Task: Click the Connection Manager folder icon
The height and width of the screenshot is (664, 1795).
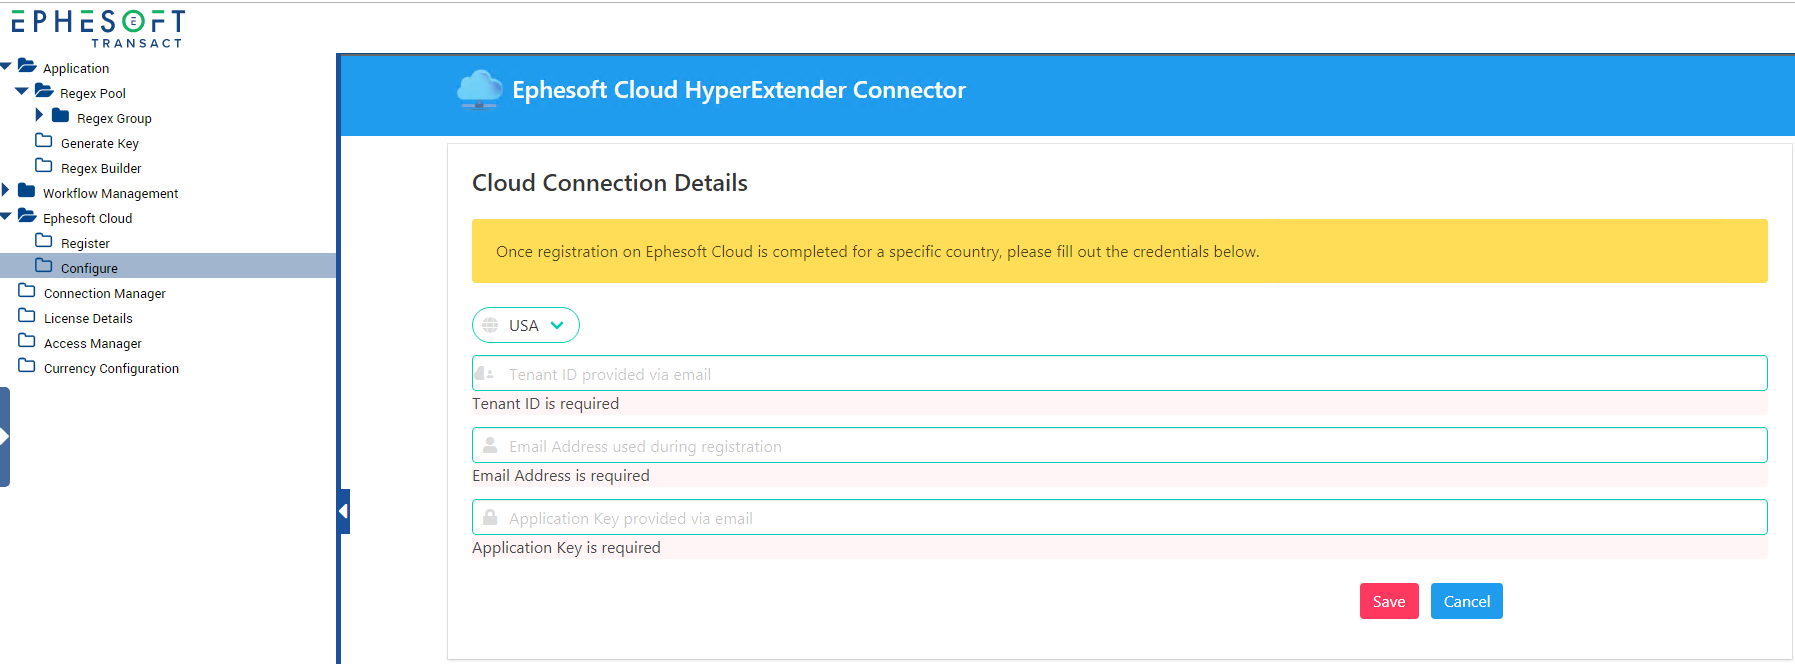Action: coord(27,291)
